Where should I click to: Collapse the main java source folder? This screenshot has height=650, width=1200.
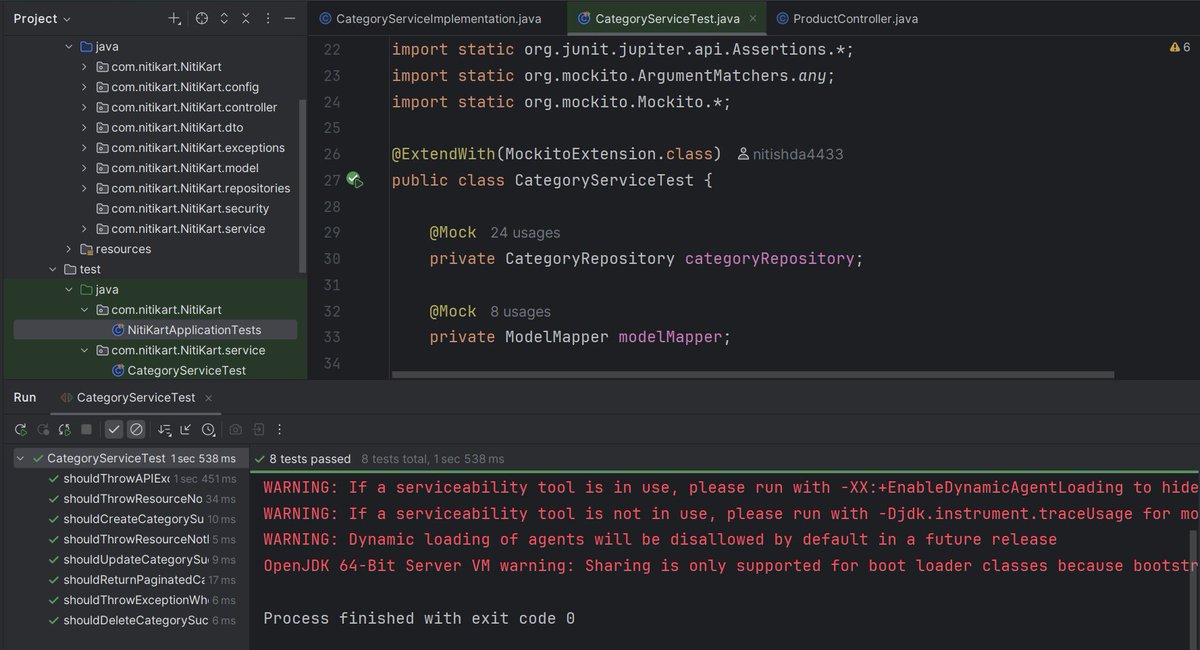(x=70, y=47)
